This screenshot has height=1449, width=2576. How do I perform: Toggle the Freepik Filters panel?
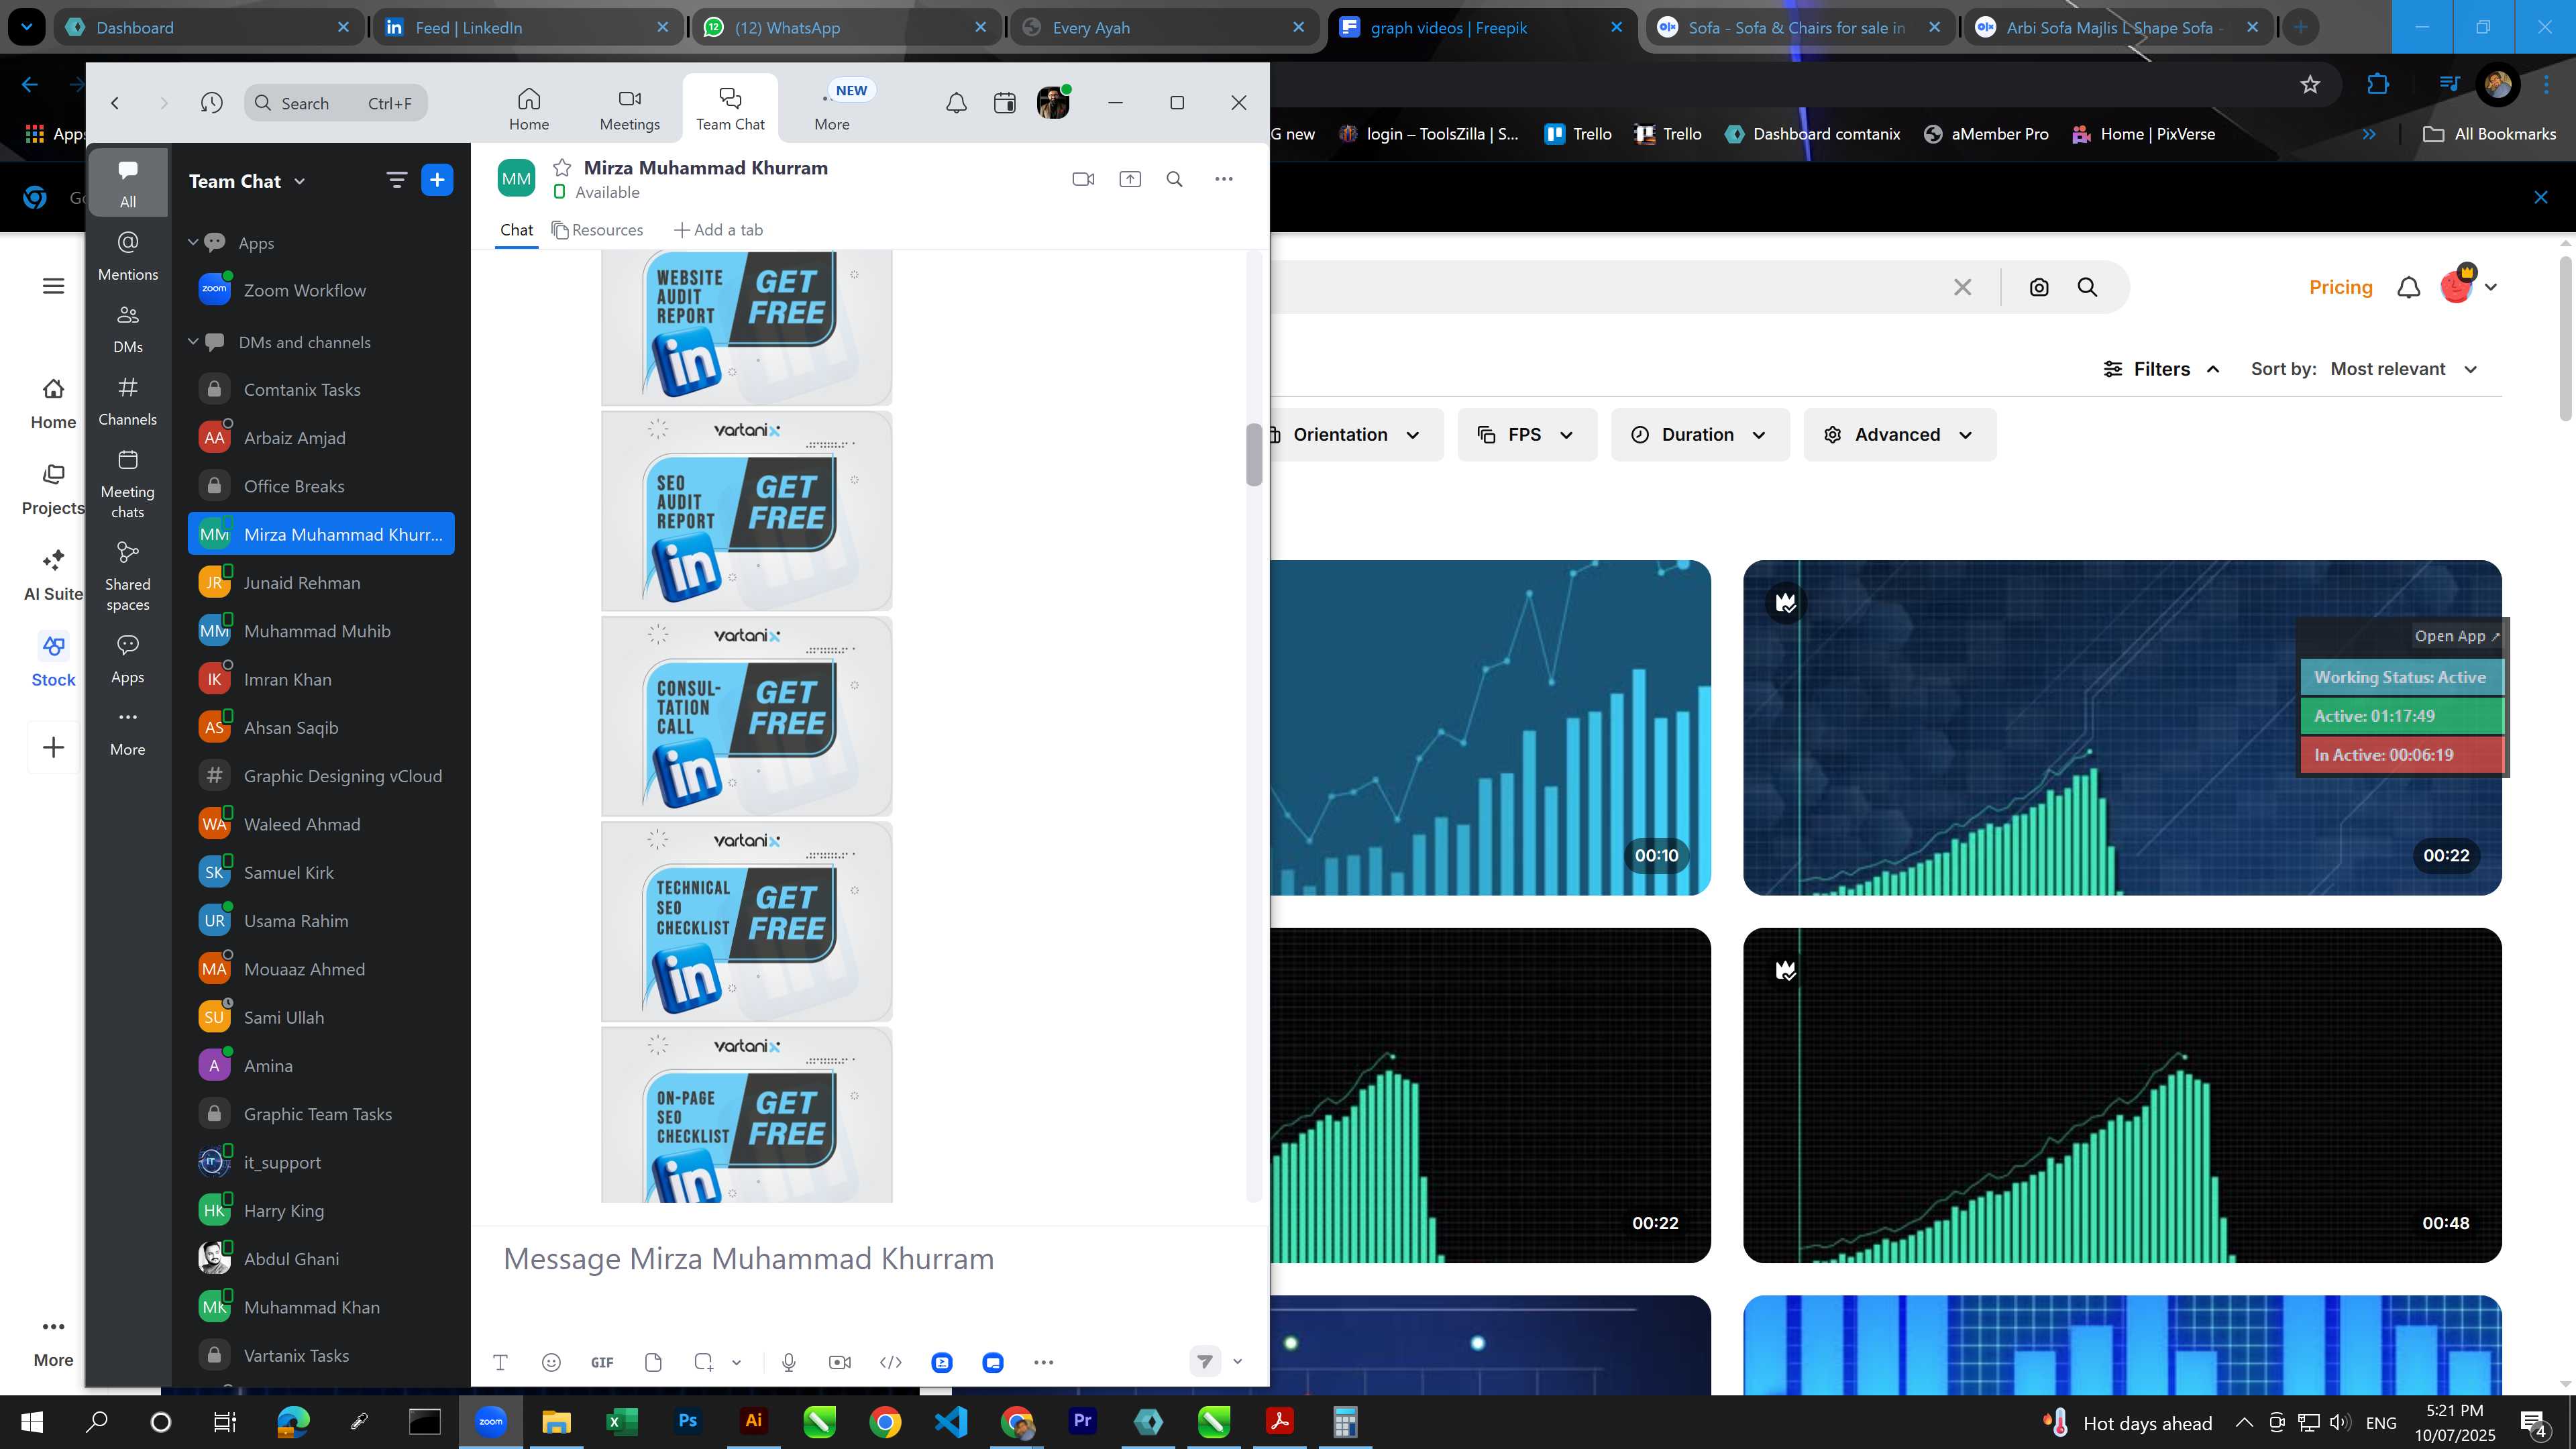[2162, 369]
